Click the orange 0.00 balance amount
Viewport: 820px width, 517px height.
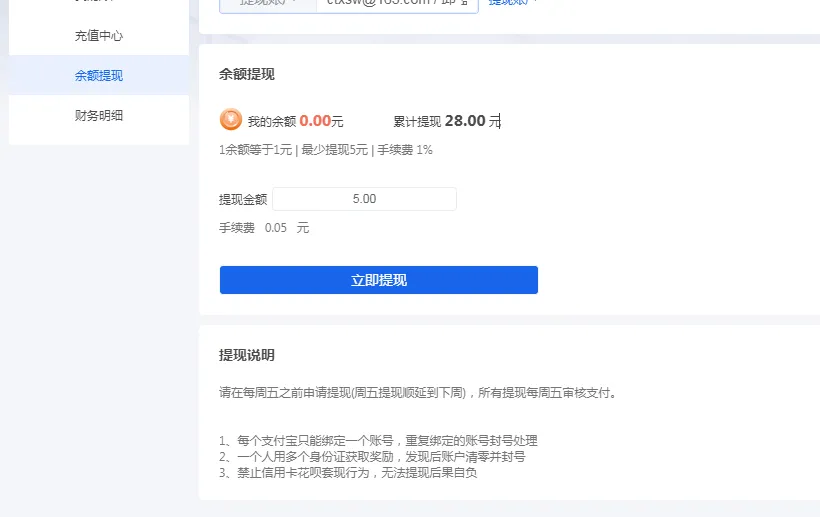pos(315,121)
